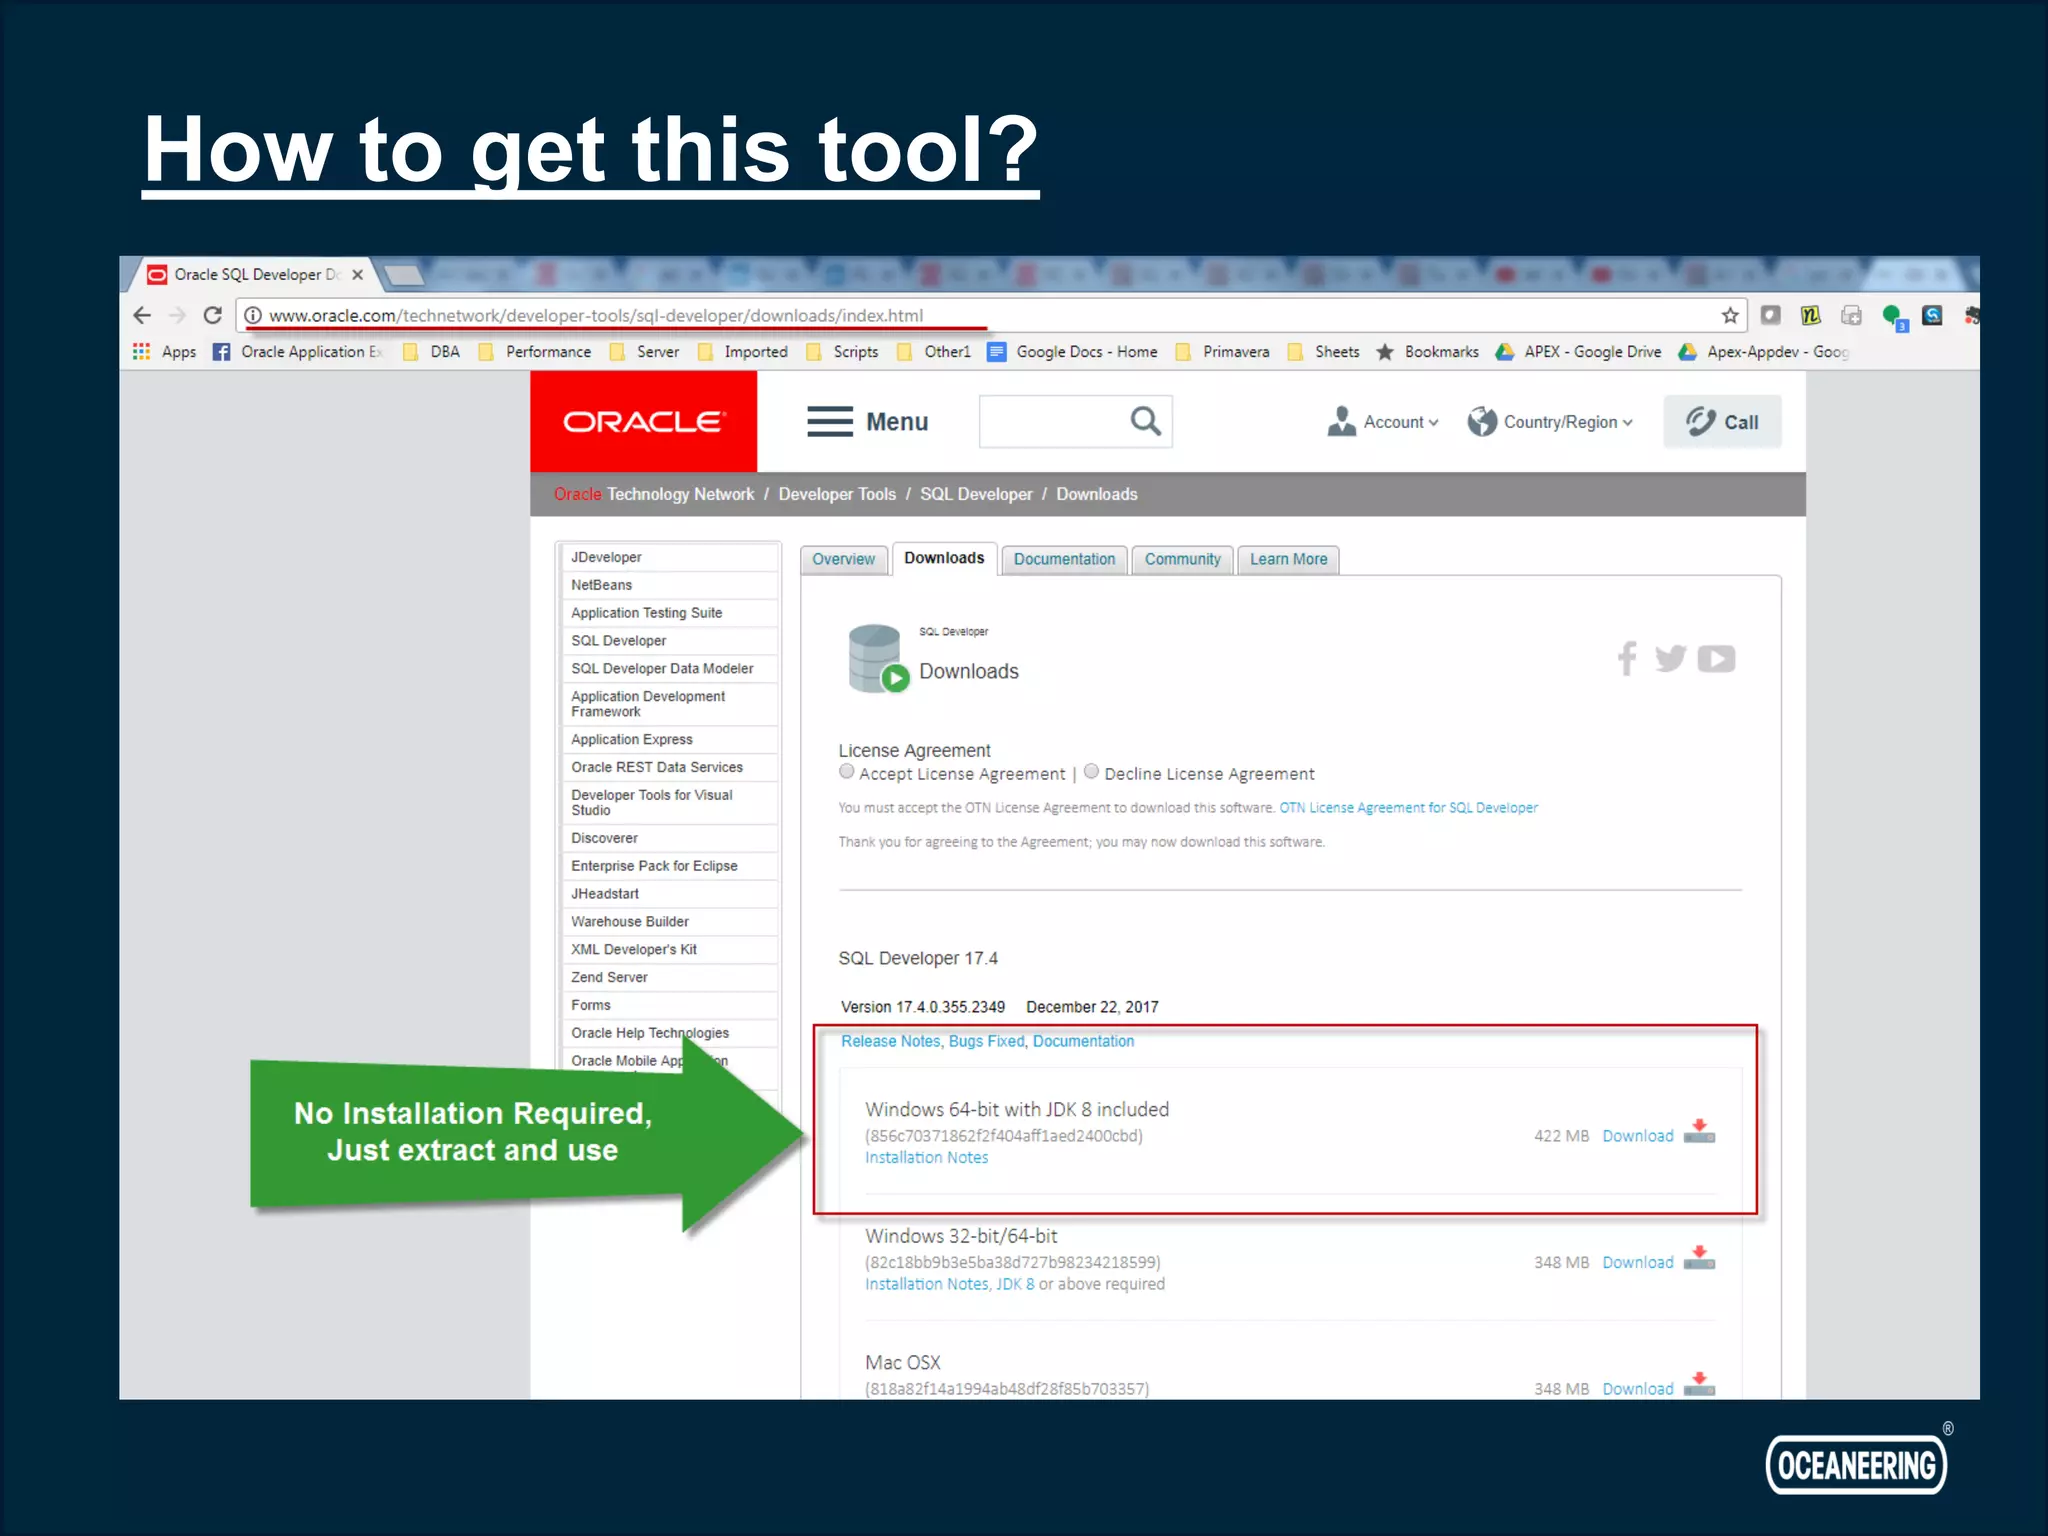Open Oracle REST Data Services sidebar item
Image resolution: width=2048 pixels, height=1536 pixels.
coord(669,767)
